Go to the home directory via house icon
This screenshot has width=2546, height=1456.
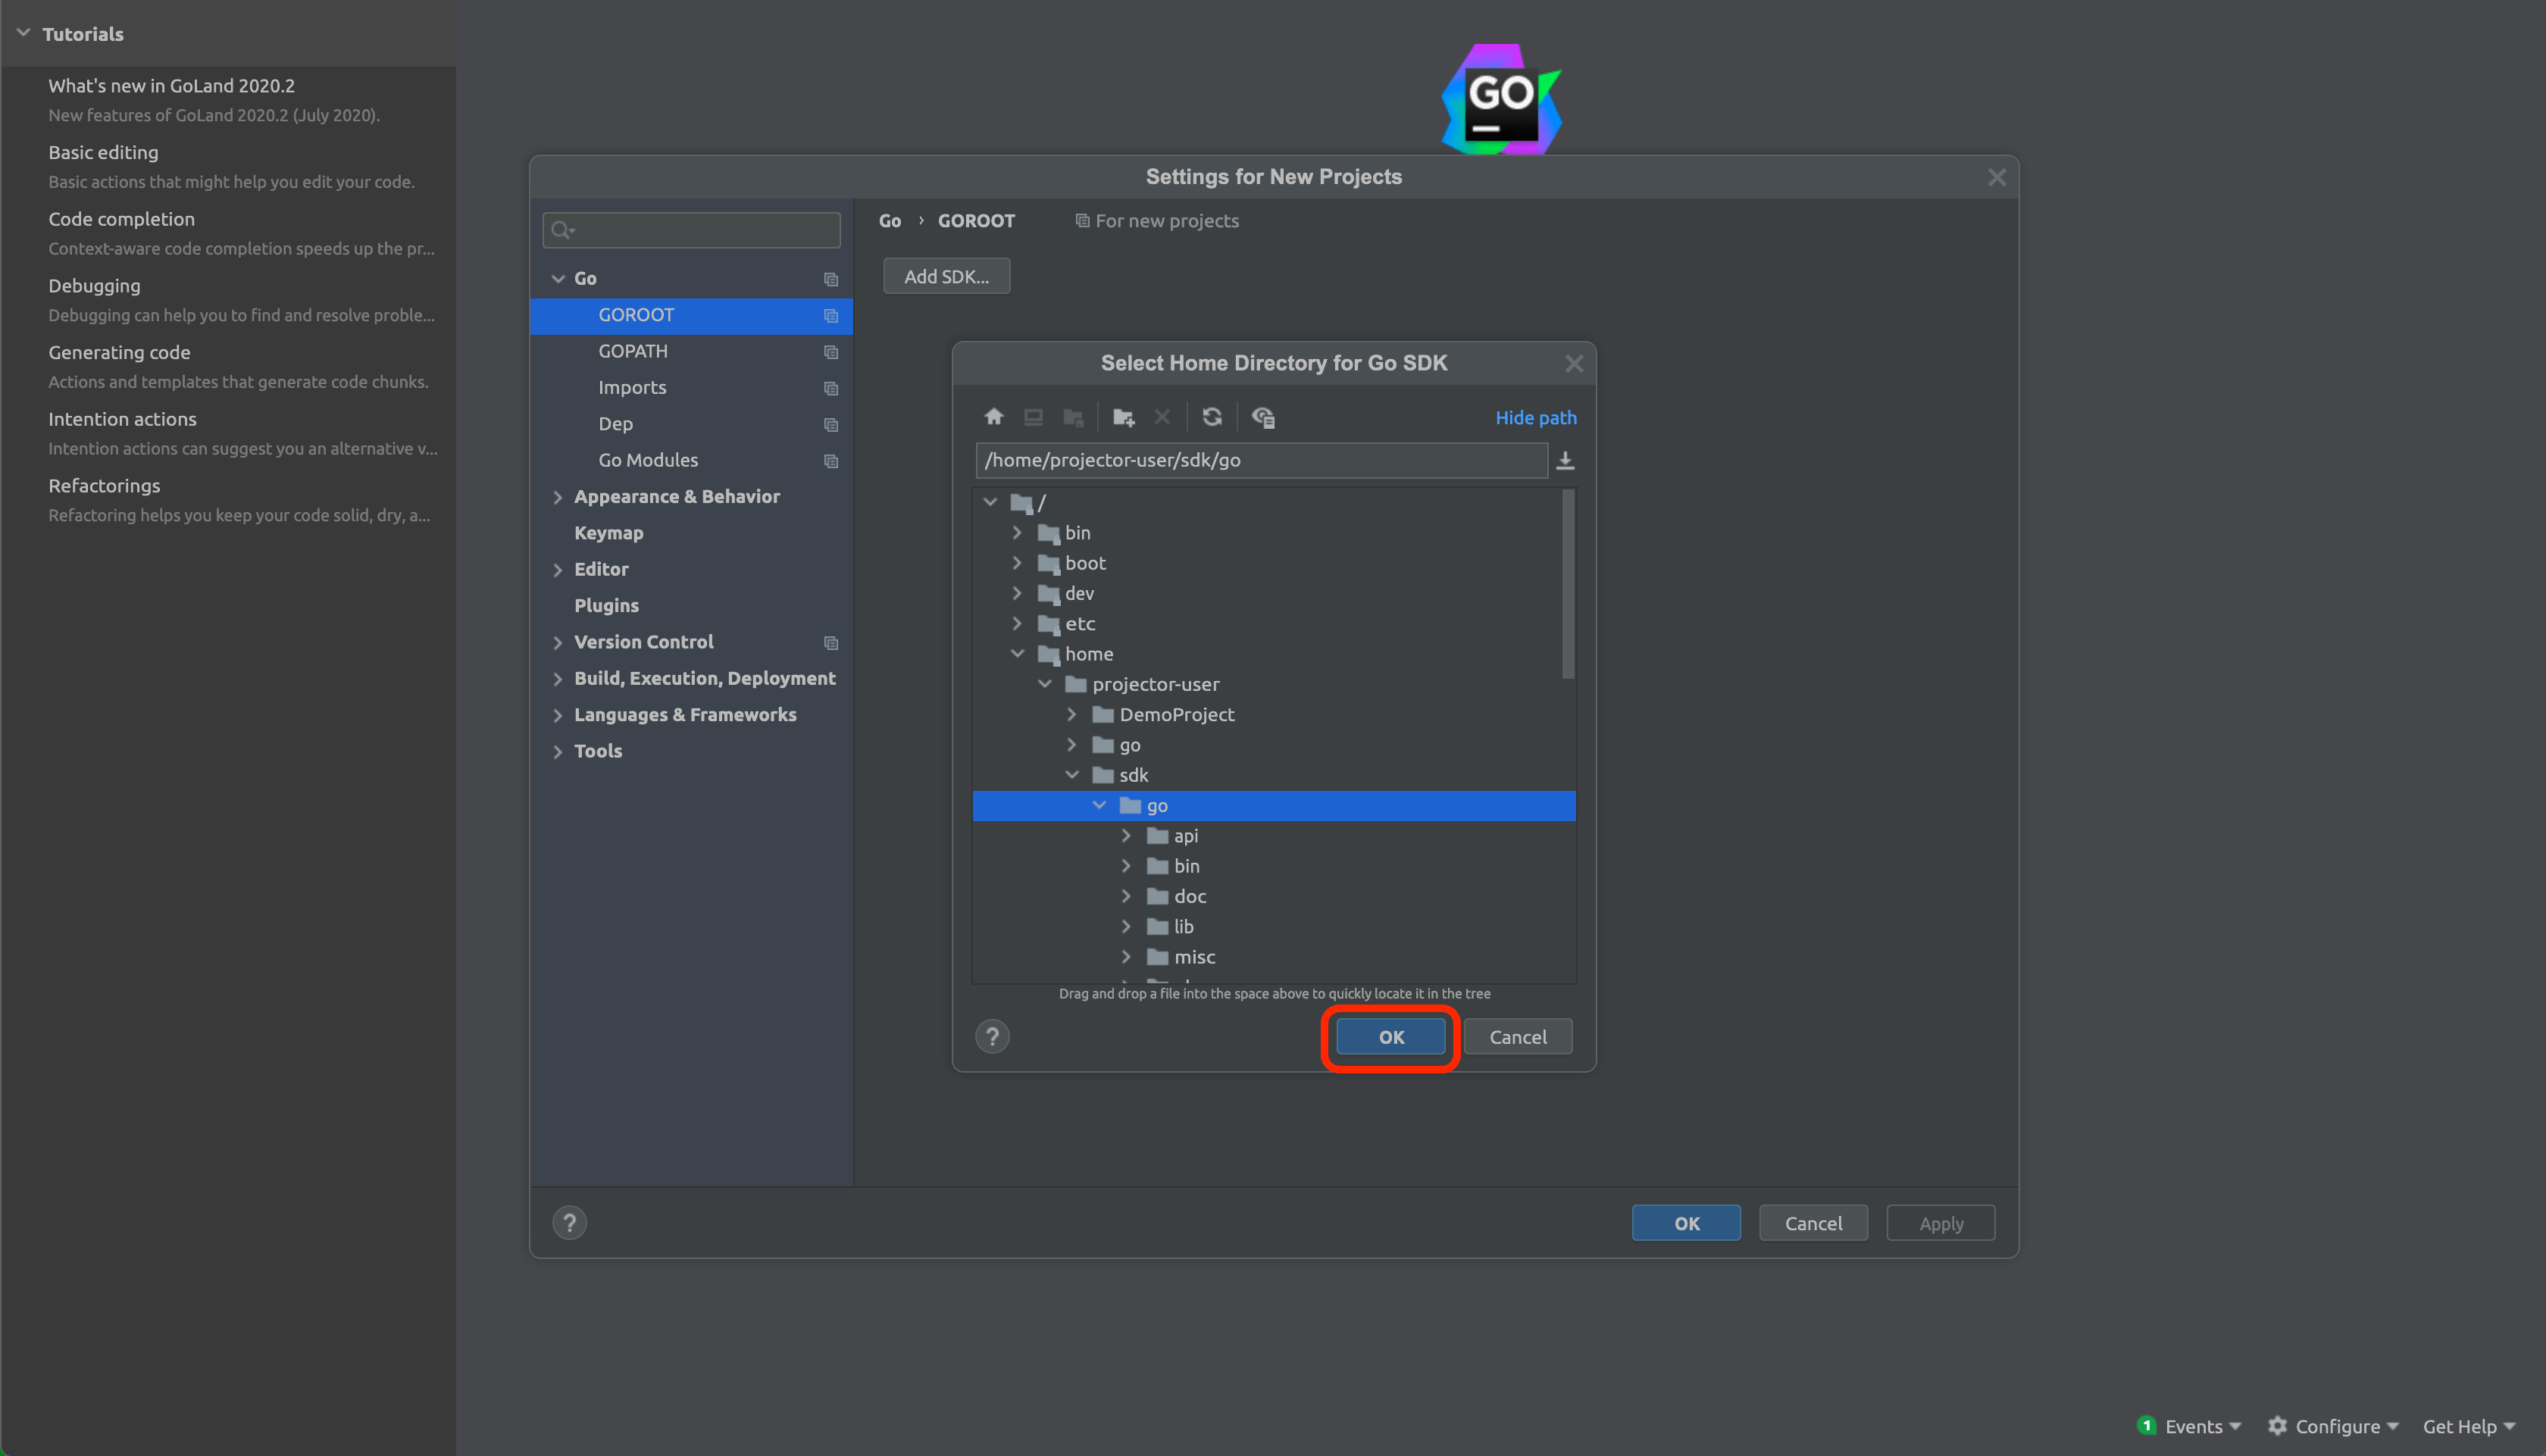click(993, 417)
